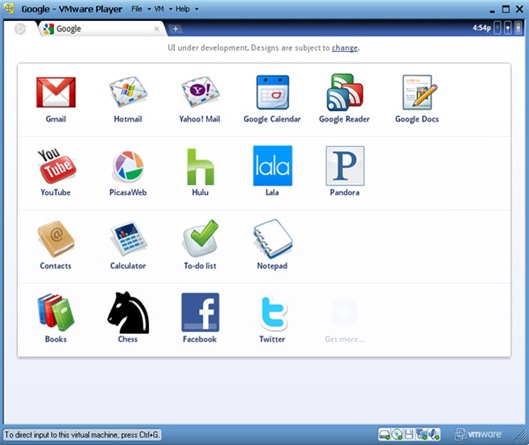Expand the dropdown arrow after Help
Viewport: 529px width, 445px height.
197,9
